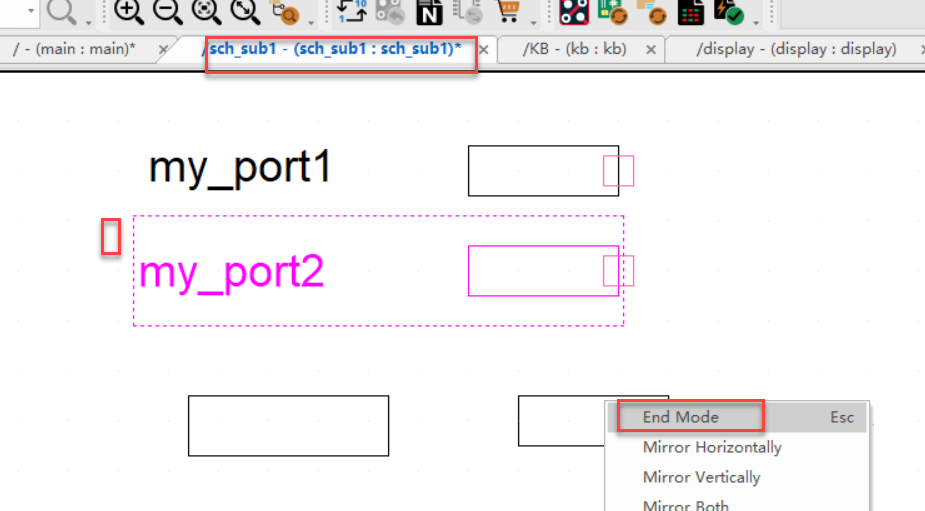Select Mirror Vertically menu entry

point(701,477)
